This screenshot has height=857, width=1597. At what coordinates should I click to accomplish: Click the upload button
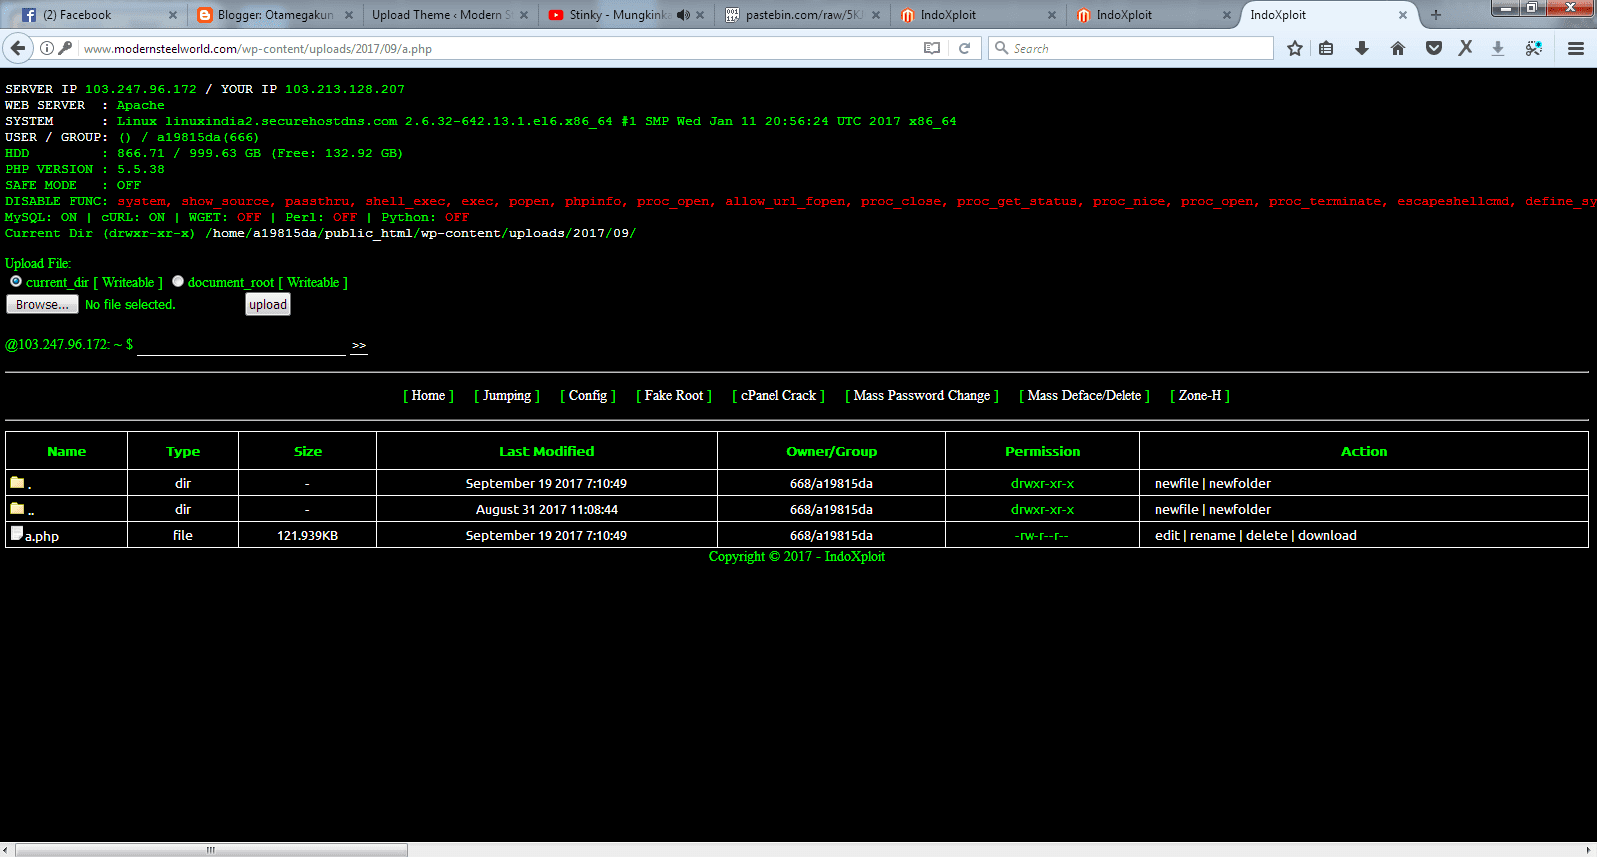[x=268, y=304]
